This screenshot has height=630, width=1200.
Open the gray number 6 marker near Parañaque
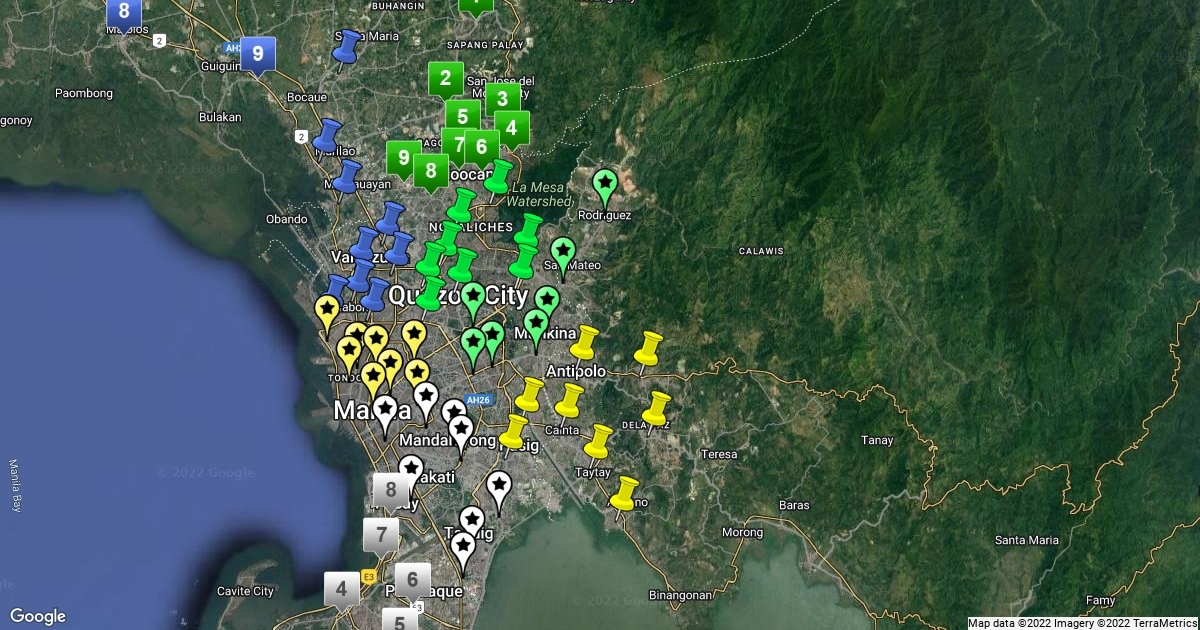coord(412,579)
